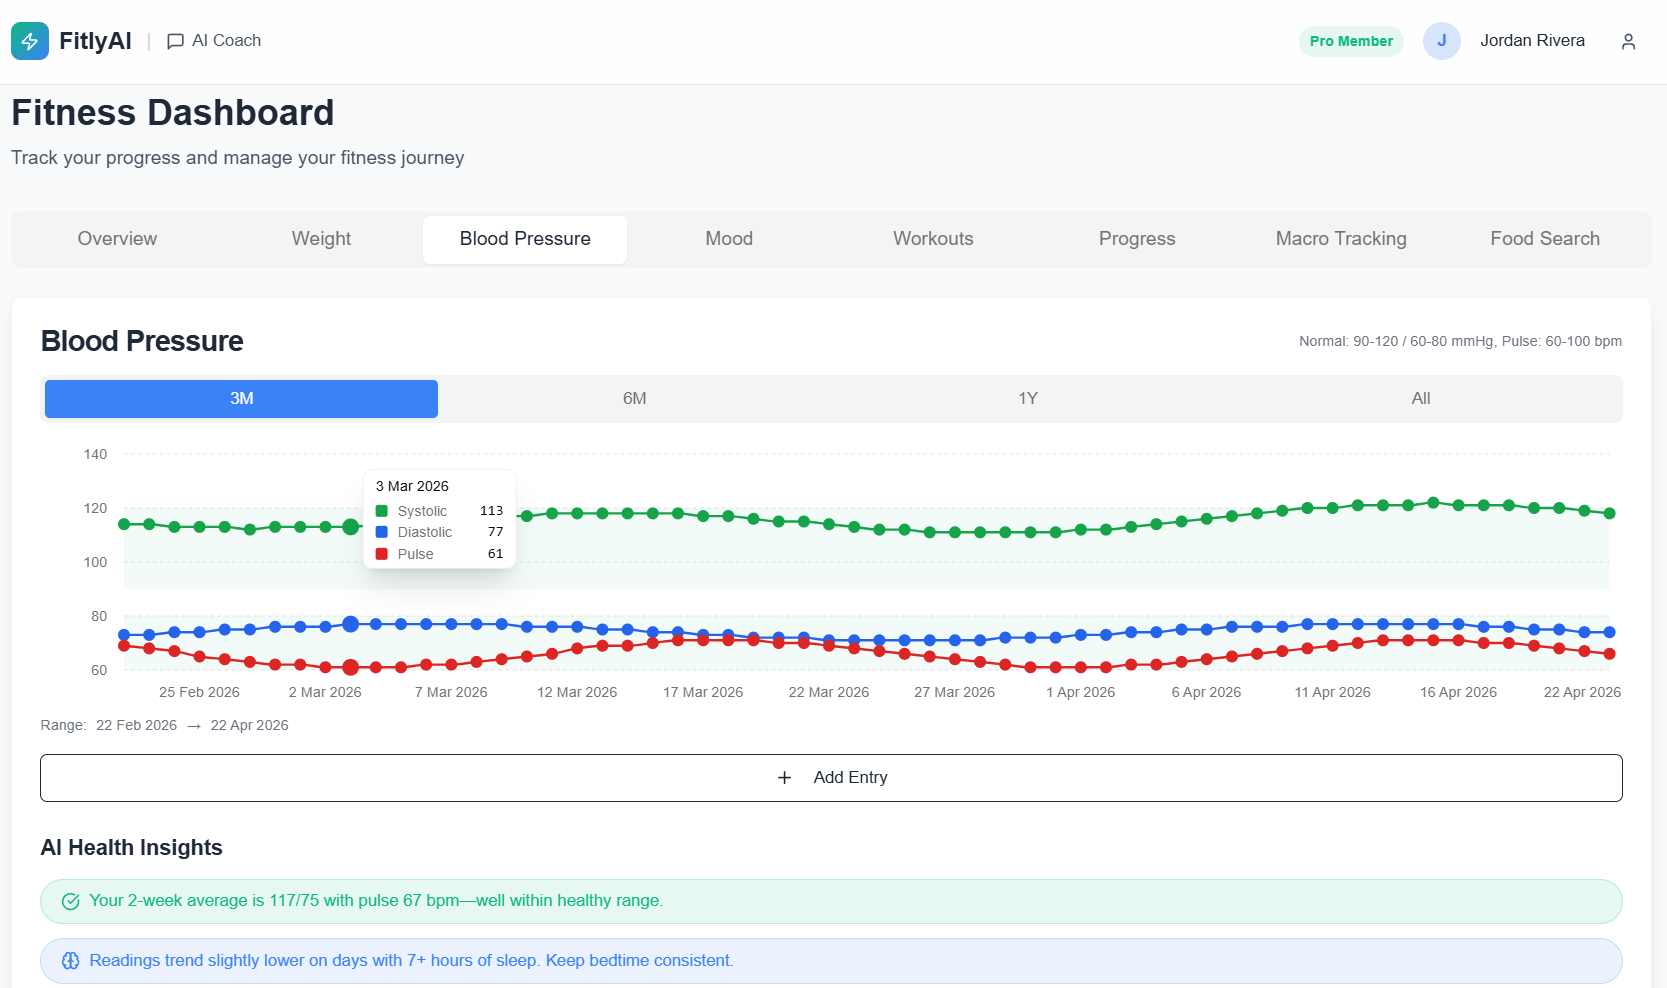Viewport: 1667px width, 988px height.
Task: Click the FitlyAI lightning bolt logo
Action: 30,41
